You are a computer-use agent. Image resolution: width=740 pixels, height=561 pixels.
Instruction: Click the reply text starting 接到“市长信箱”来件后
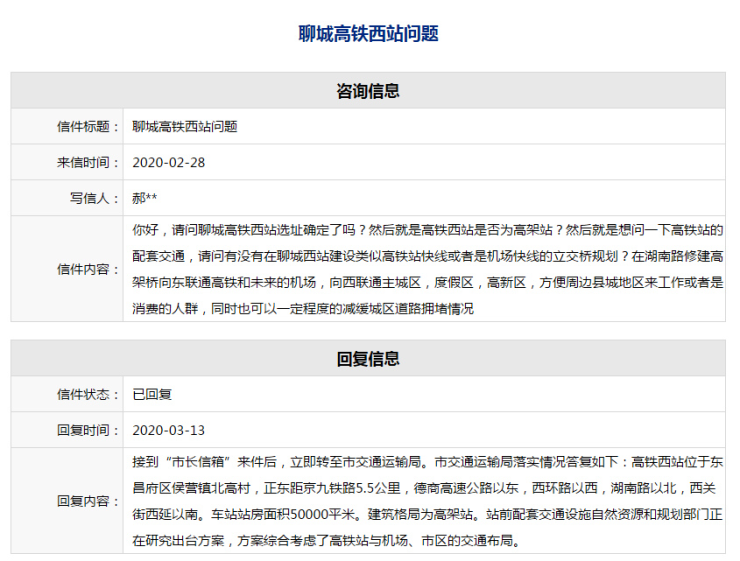click(428, 501)
